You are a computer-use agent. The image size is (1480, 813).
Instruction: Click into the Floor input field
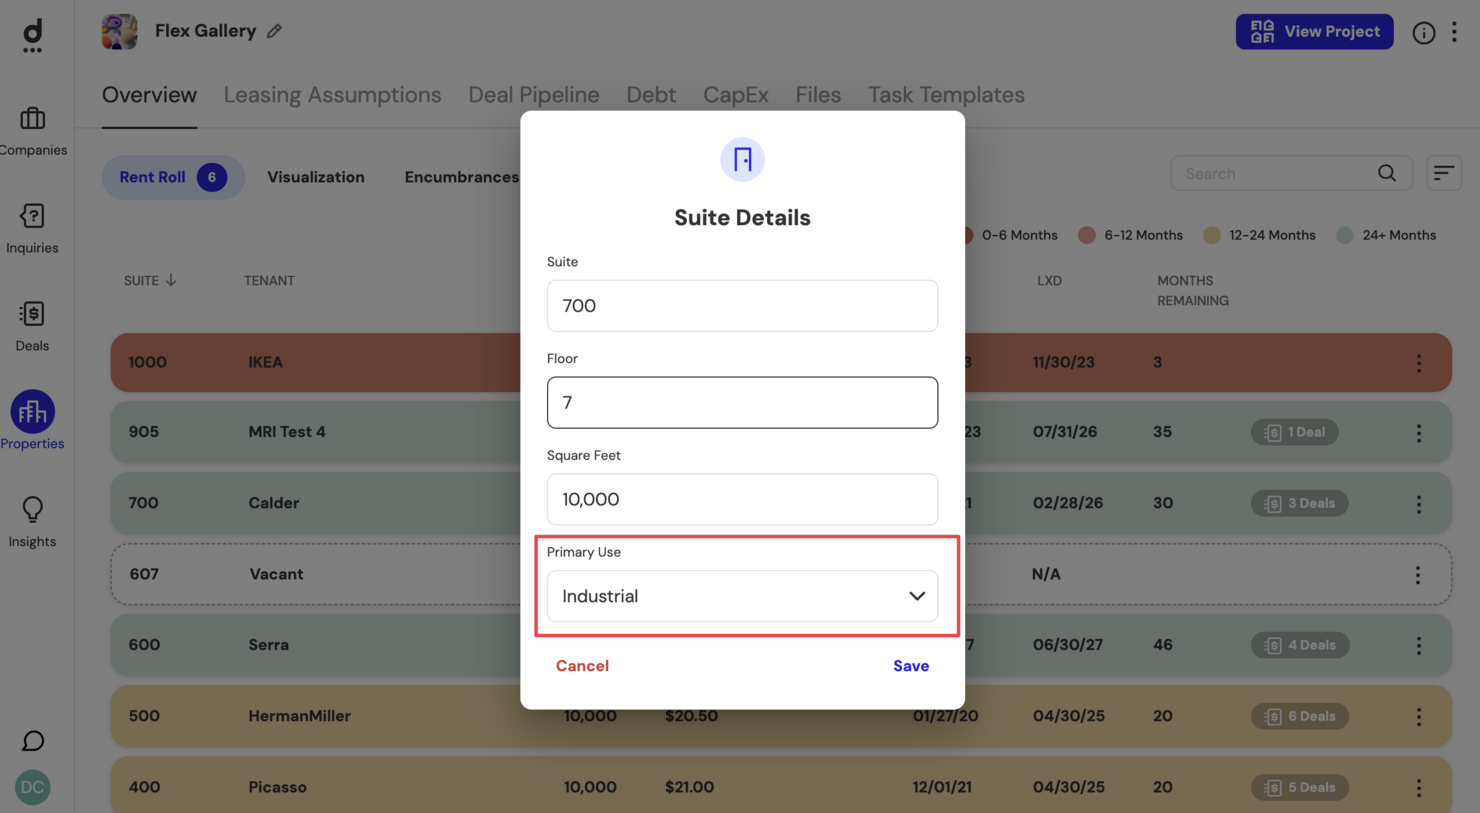coord(742,403)
